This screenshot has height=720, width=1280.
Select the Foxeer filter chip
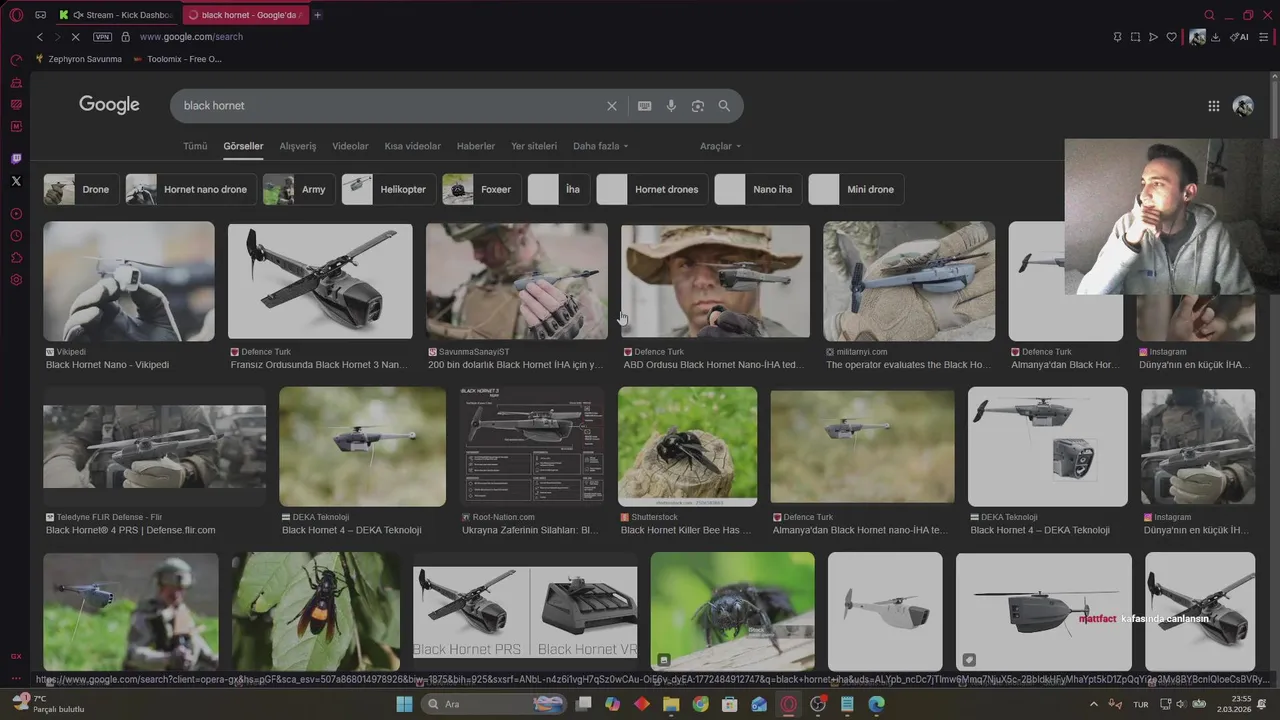[481, 189]
